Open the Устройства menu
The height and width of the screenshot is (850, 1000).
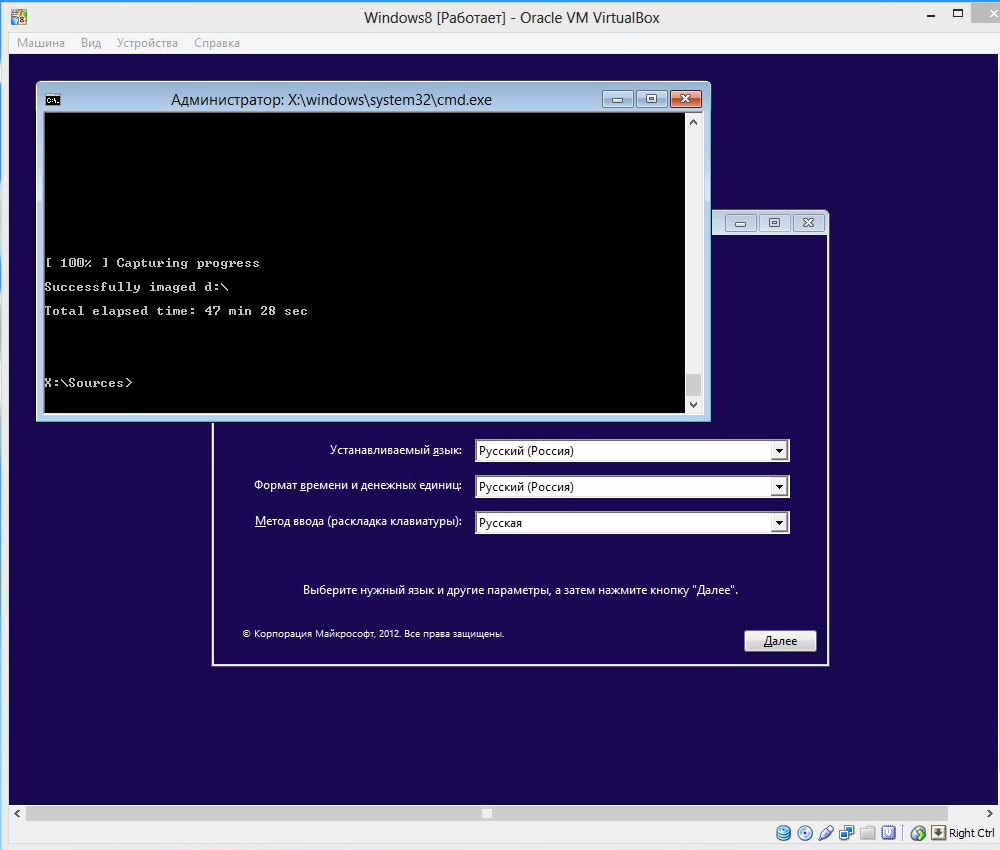pos(147,43)
